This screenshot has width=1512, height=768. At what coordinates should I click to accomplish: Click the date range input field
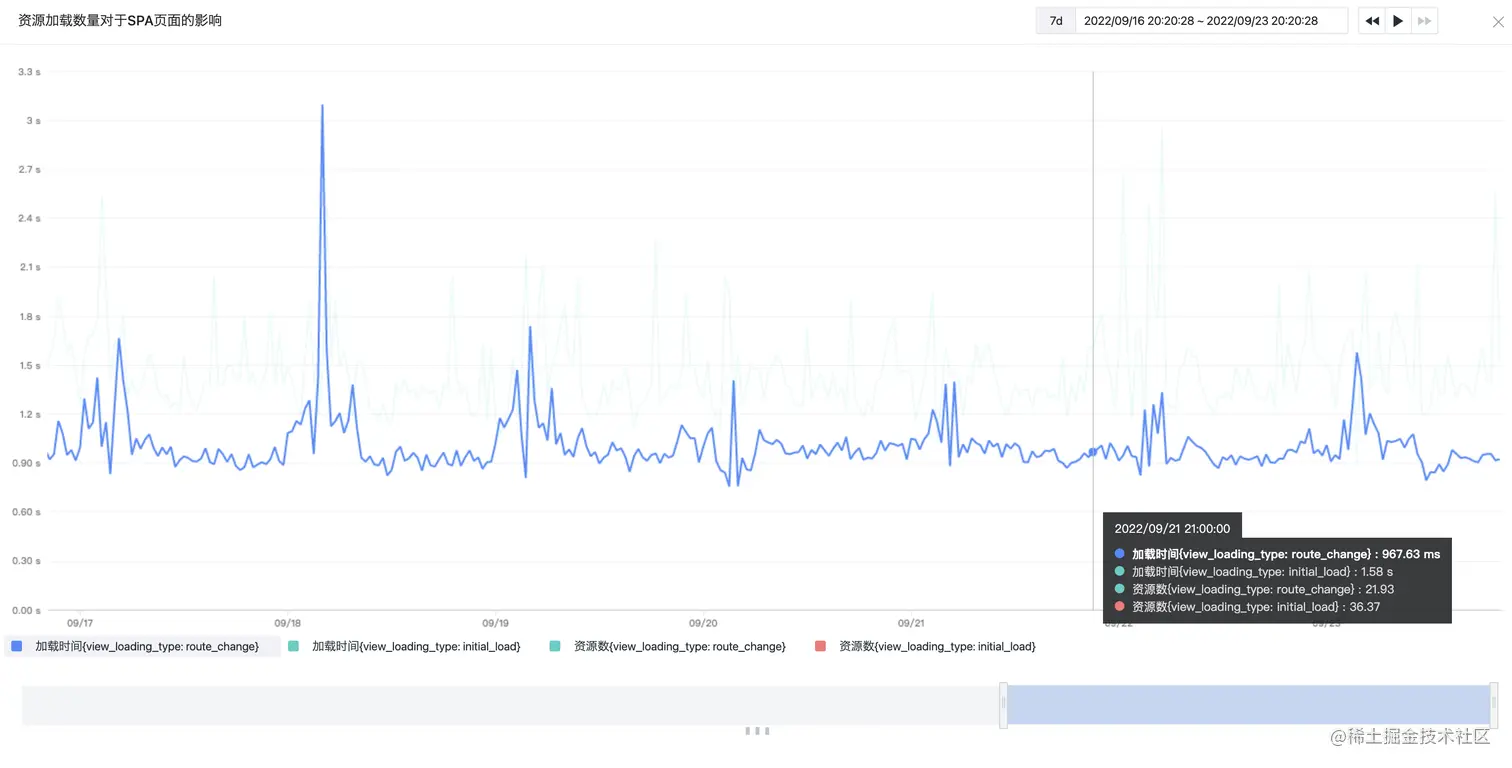click(1211, 21)
